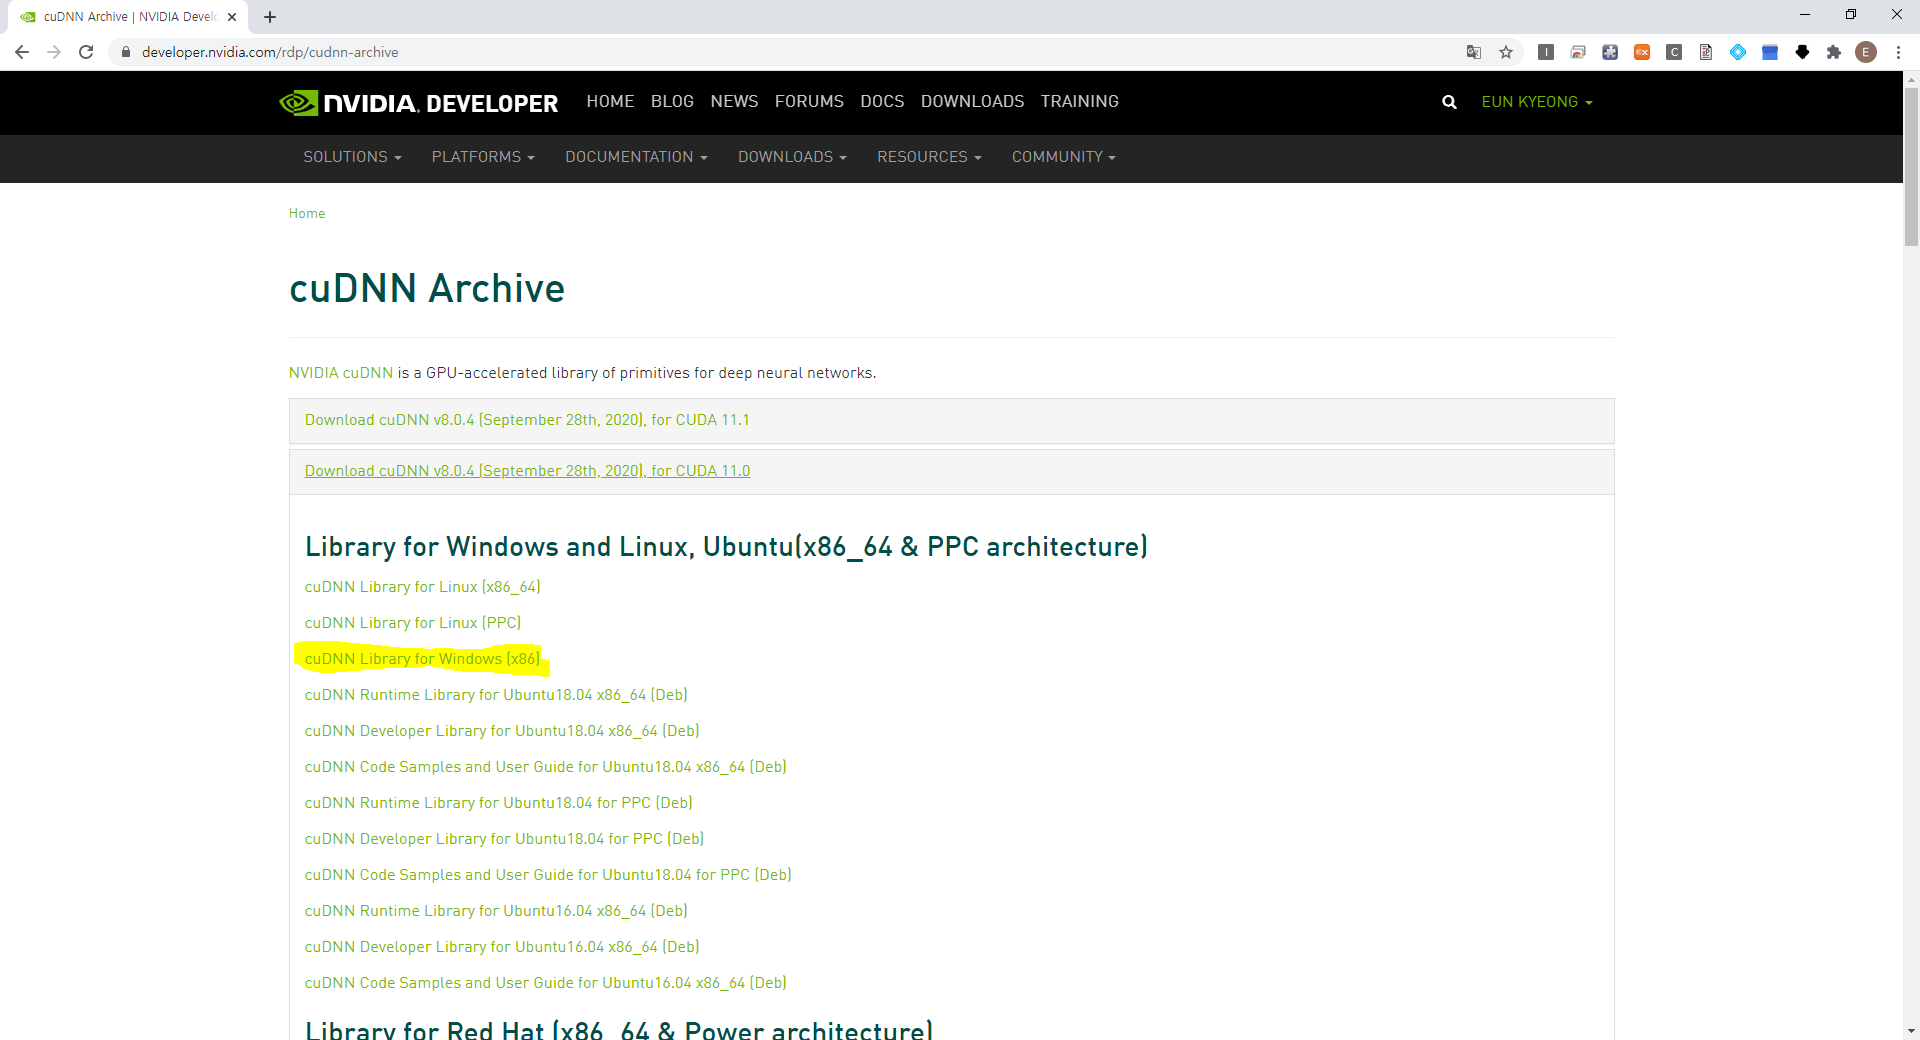
Task: Expand the SOLUTIONS dropdown menu
Action: [x=352, y=157]
